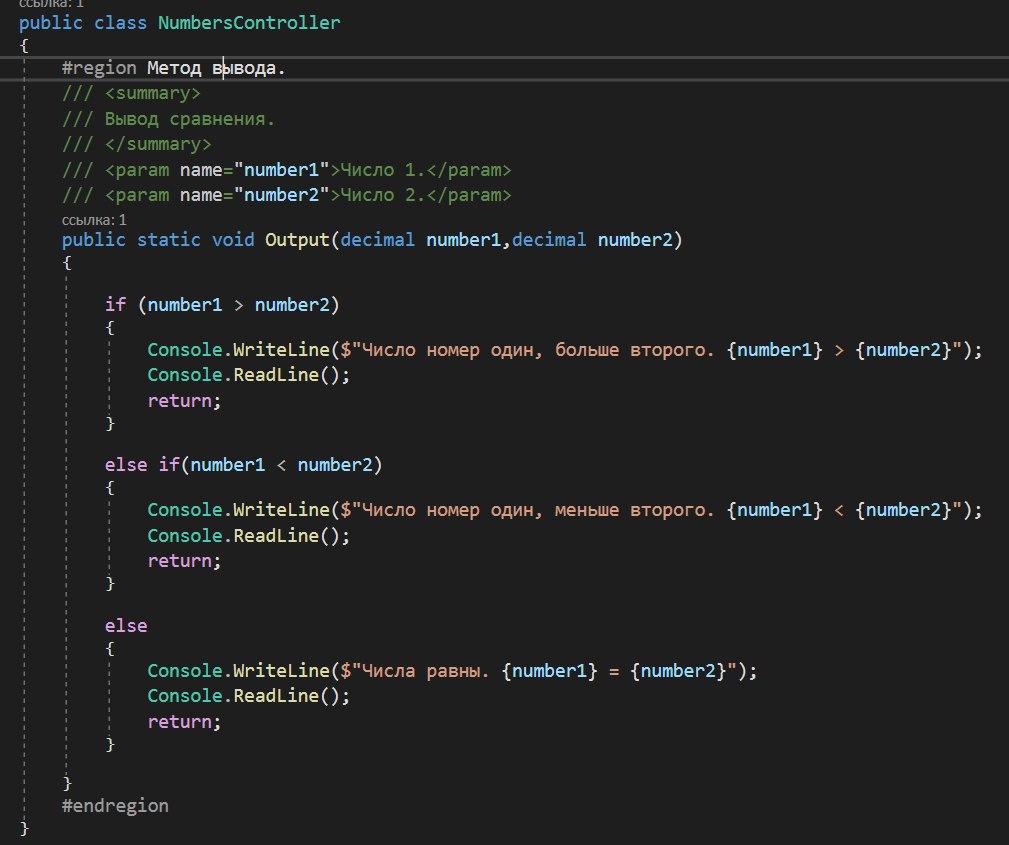Click the NumbersController class name

tap(249, 22)
